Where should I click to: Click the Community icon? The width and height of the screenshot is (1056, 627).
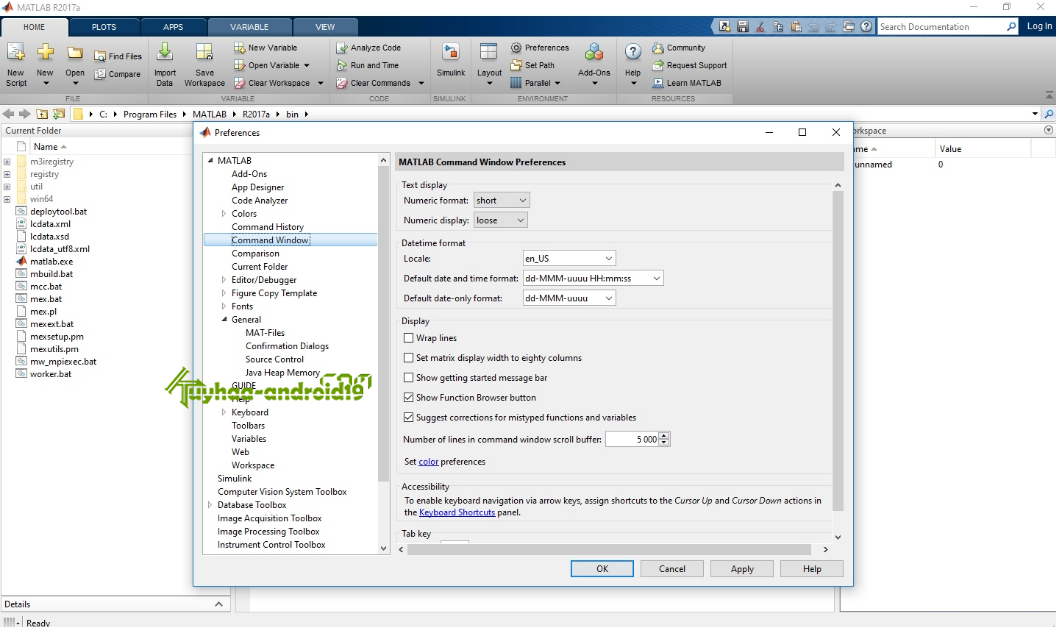click(x=658, y=48)
